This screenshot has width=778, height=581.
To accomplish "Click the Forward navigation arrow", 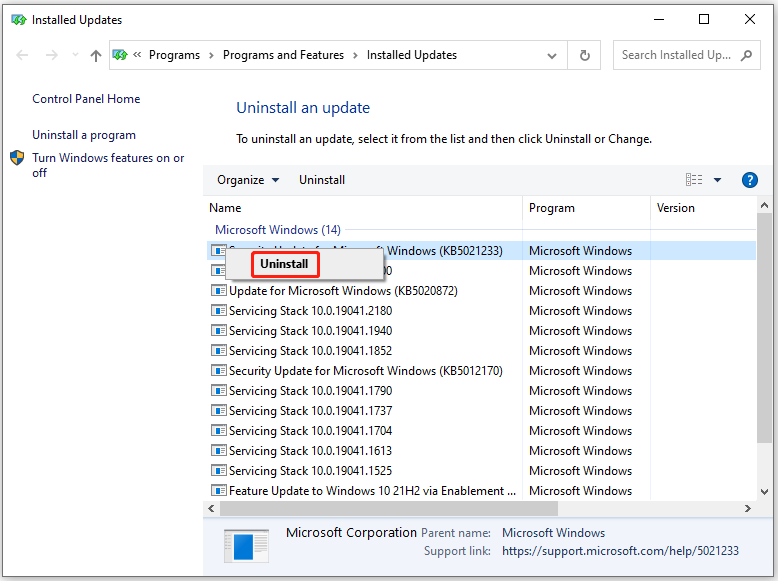I will coord(52,55).
